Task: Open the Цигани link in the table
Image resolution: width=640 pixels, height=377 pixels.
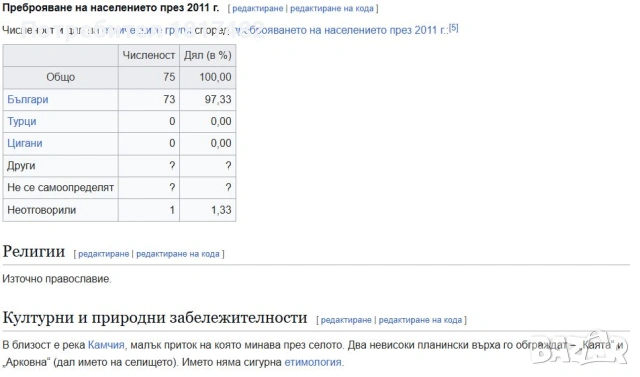Action: [x=25, y=144]
